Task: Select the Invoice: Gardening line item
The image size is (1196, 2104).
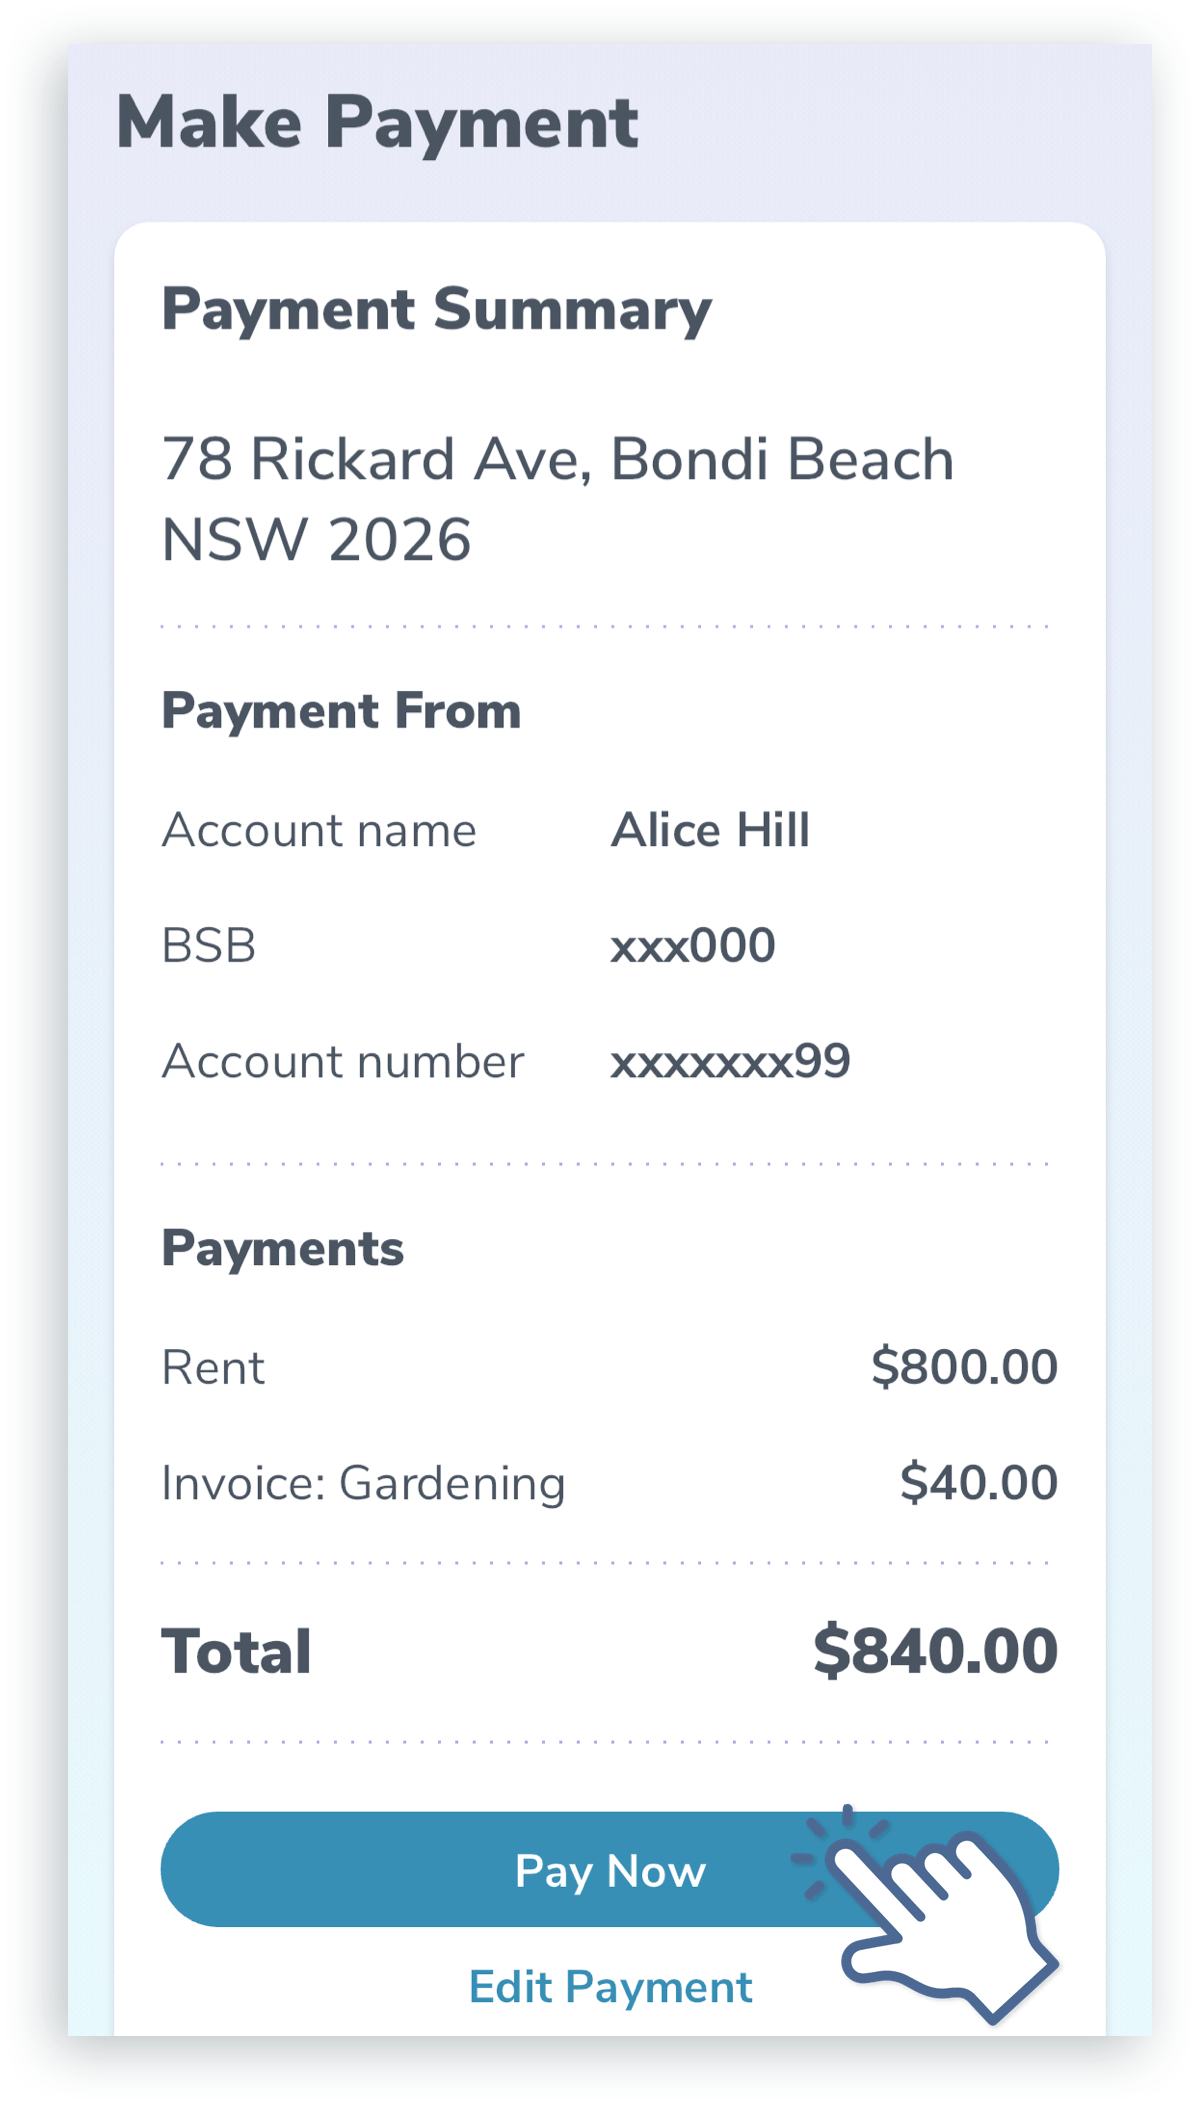Action: coord(365,1482)
